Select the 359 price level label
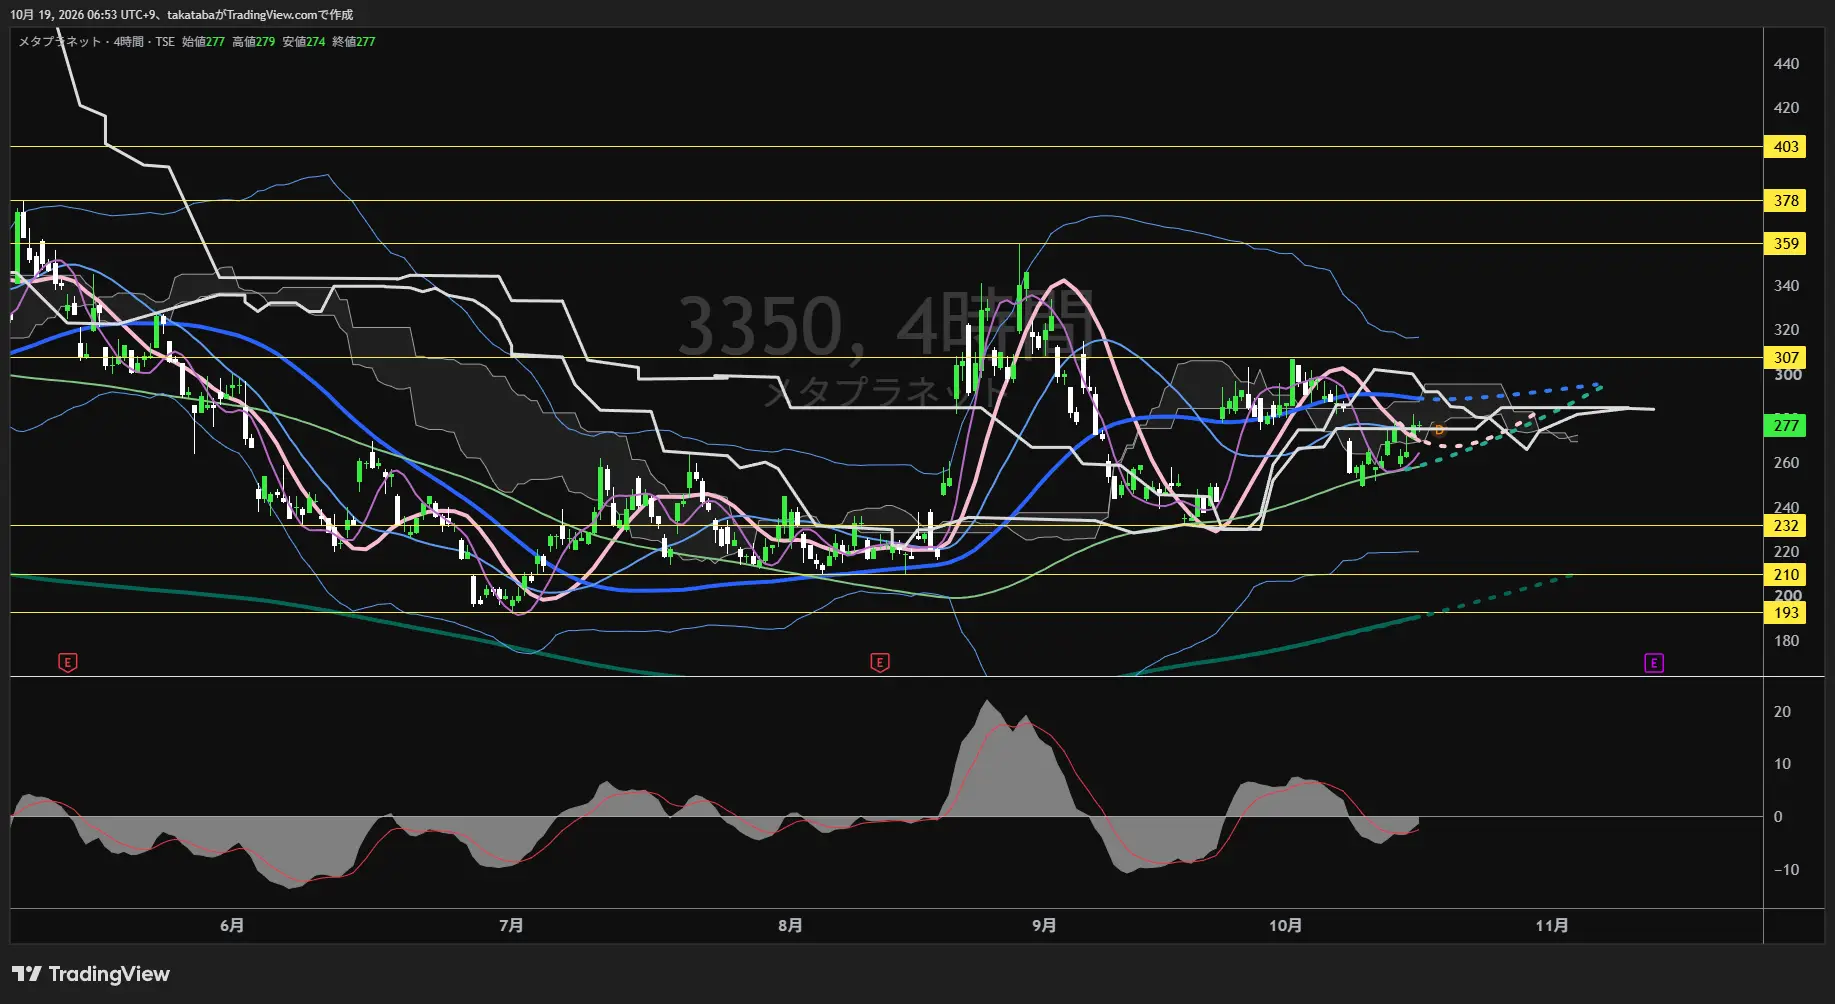The image size is (1835, 1004). click(x=1786, y=244)
